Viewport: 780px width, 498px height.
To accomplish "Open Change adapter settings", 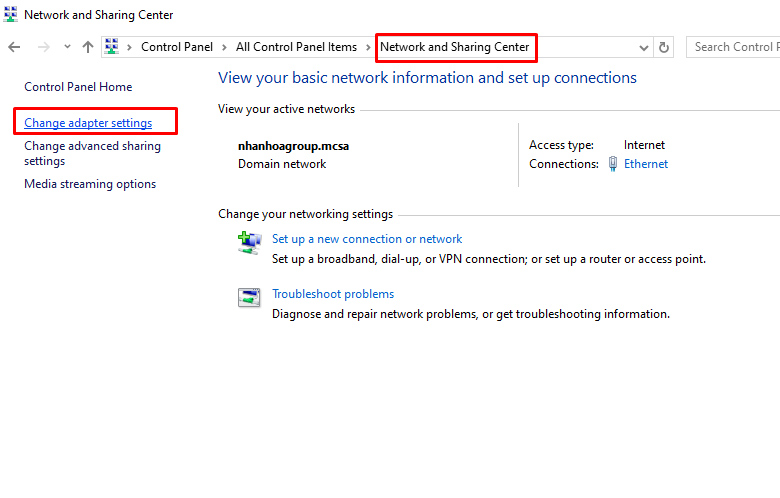I will 88,123.
